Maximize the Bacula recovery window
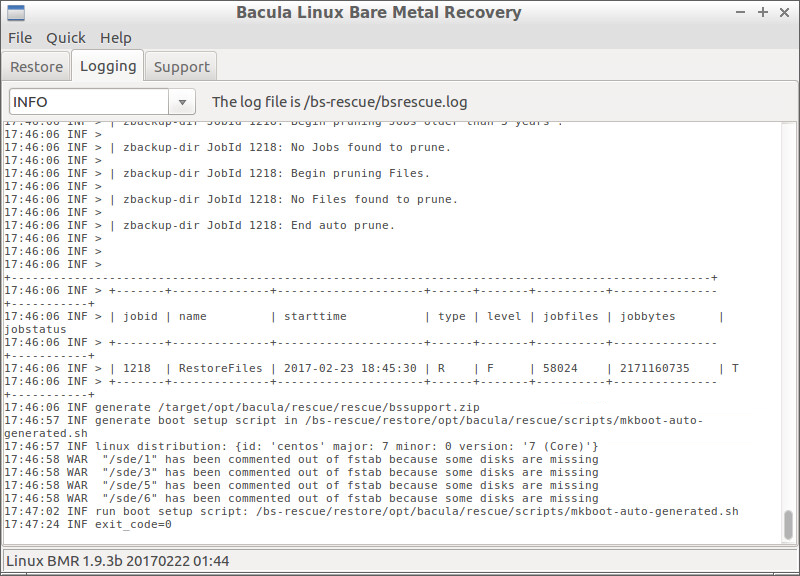 point(763,12)
